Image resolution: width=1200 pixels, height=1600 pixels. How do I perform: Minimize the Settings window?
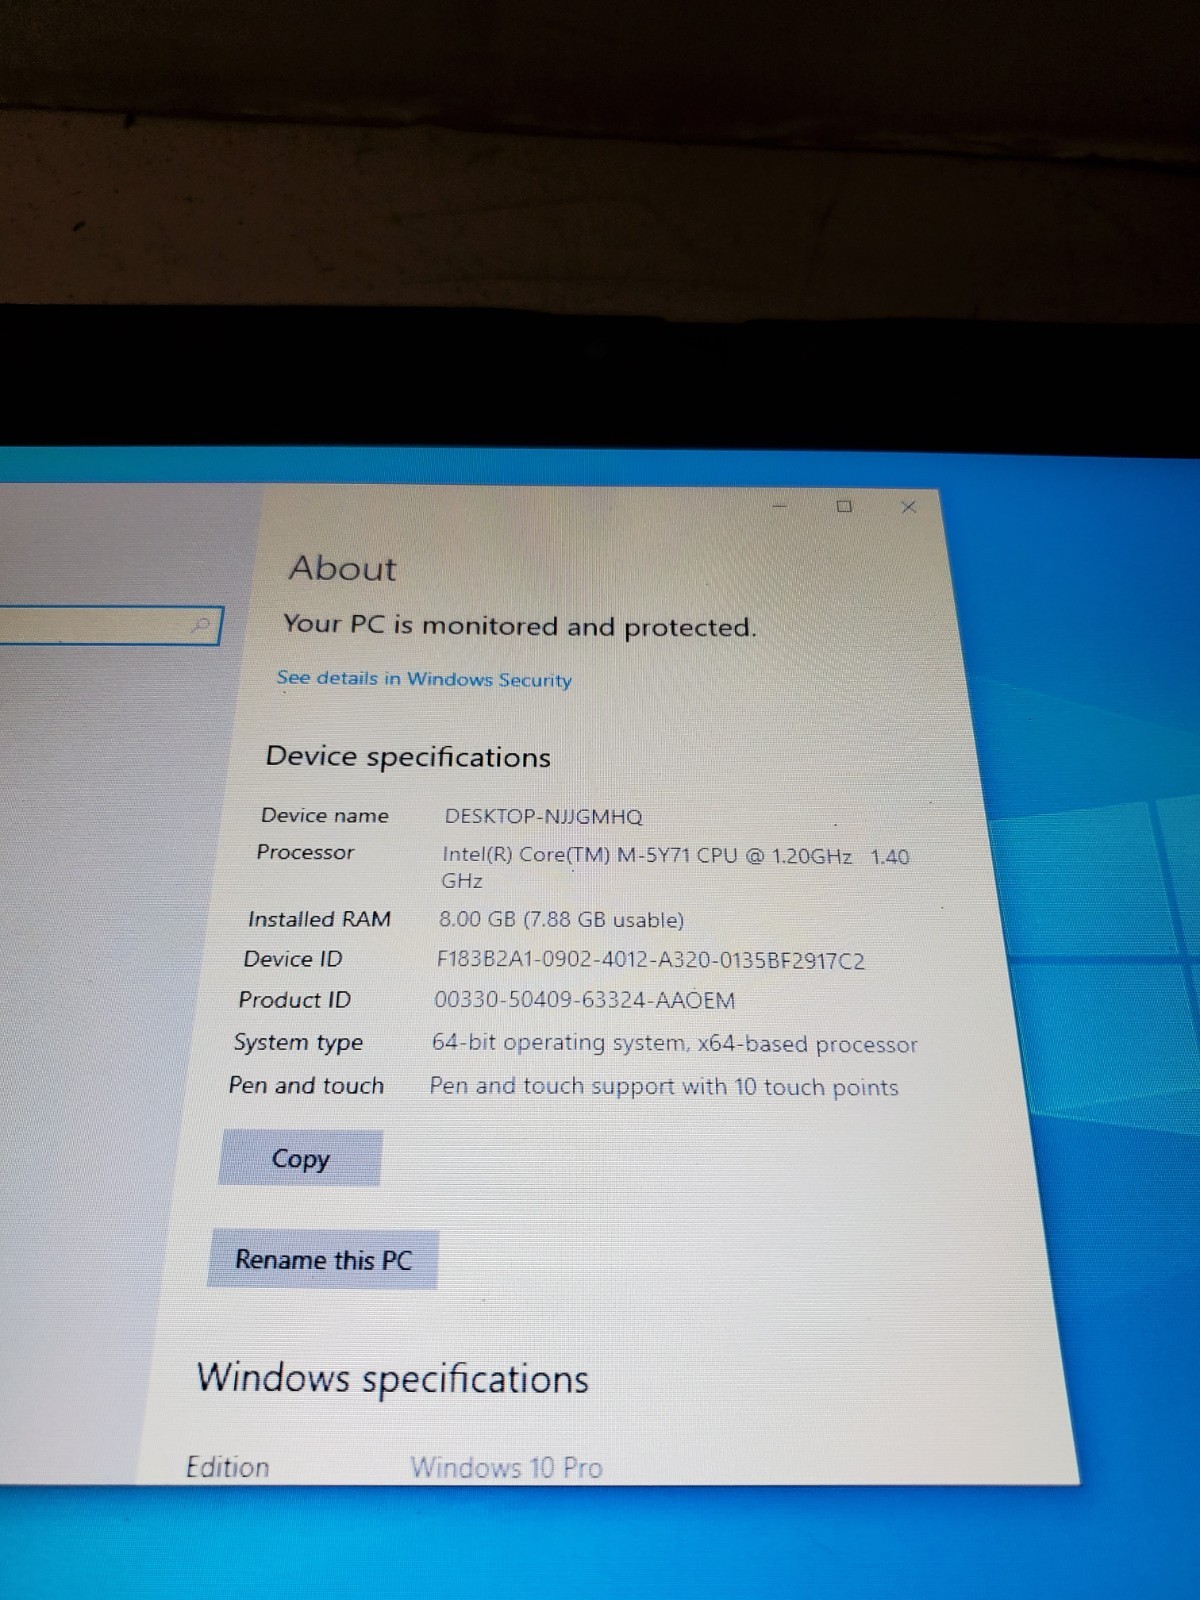click(781, 506)
